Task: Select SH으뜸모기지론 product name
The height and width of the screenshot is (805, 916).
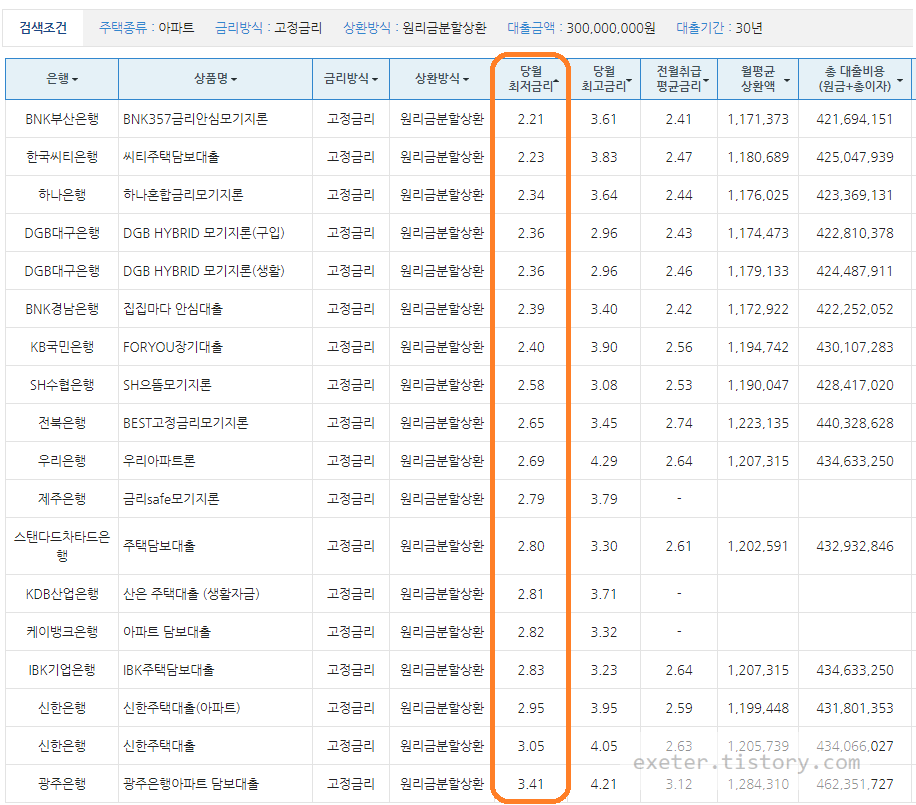Action: pos(167,385)
